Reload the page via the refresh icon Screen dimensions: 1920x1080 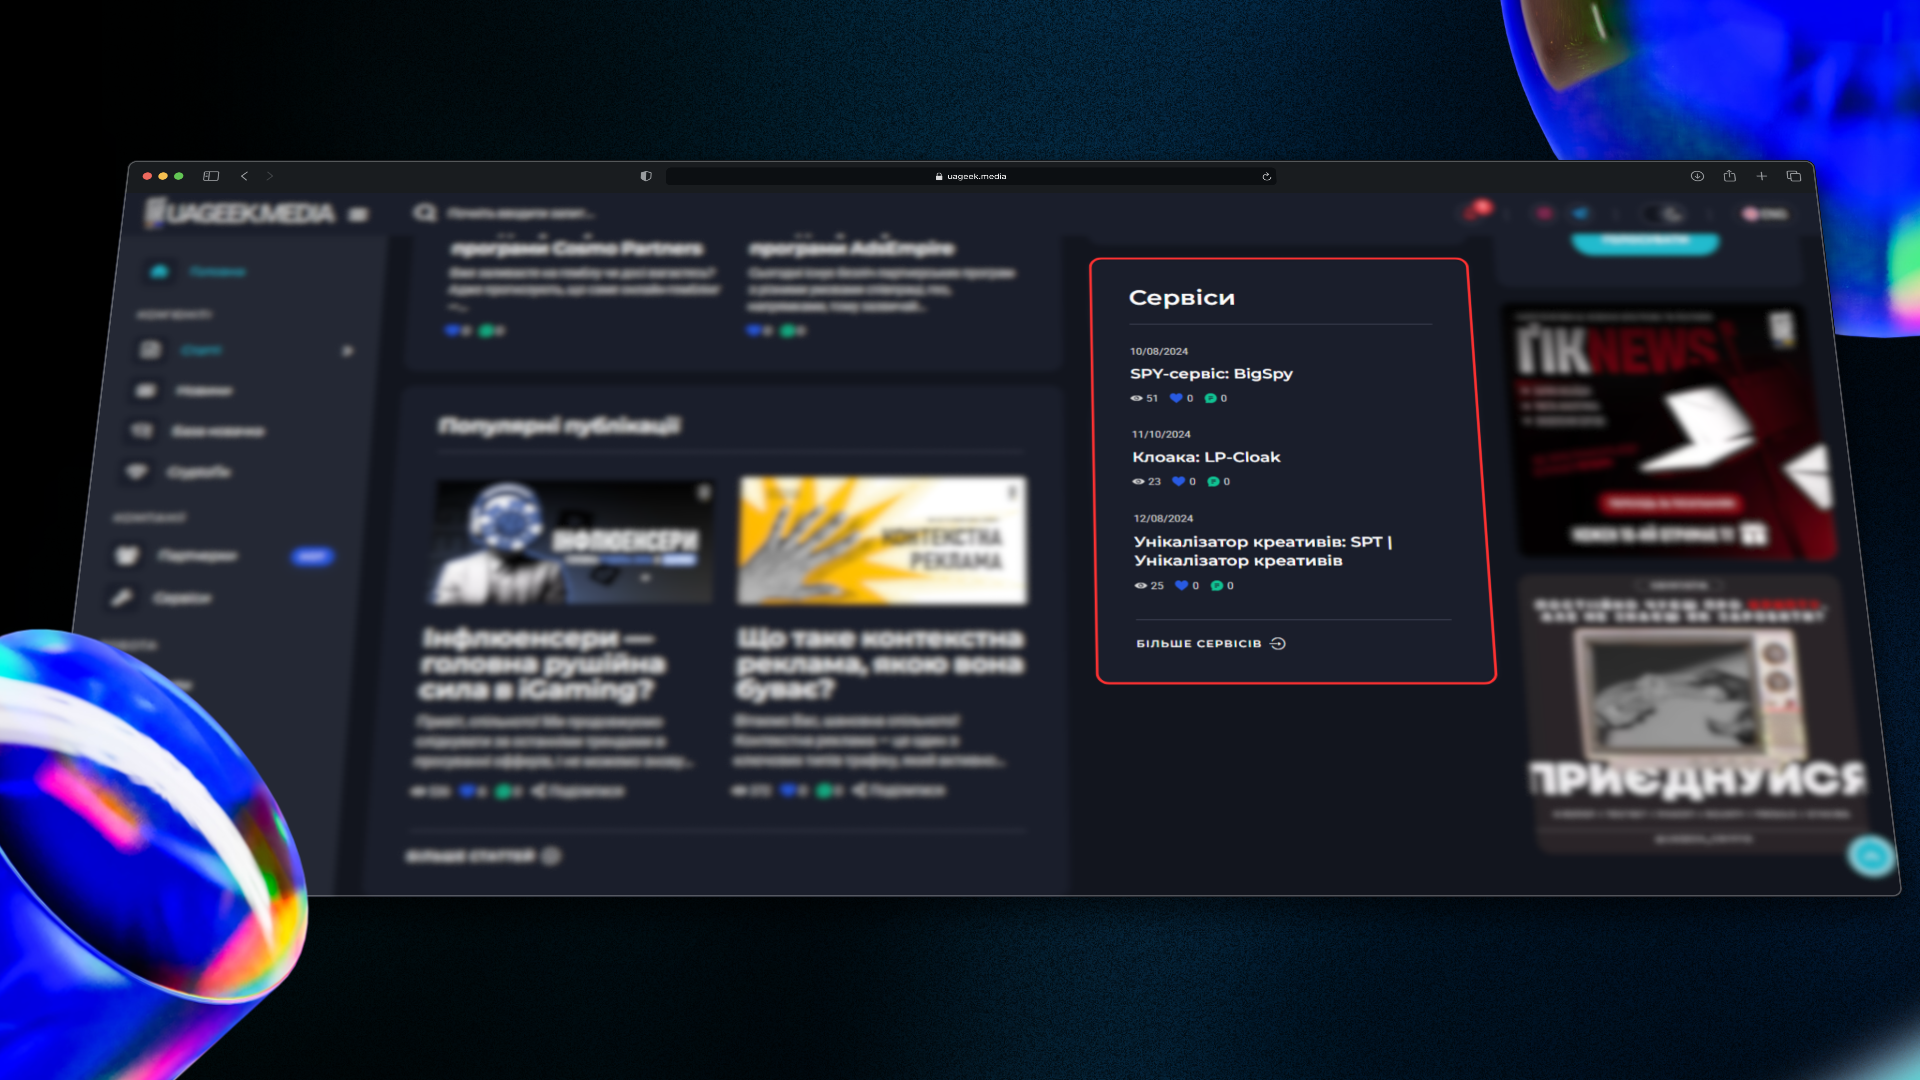(1266, 176)
